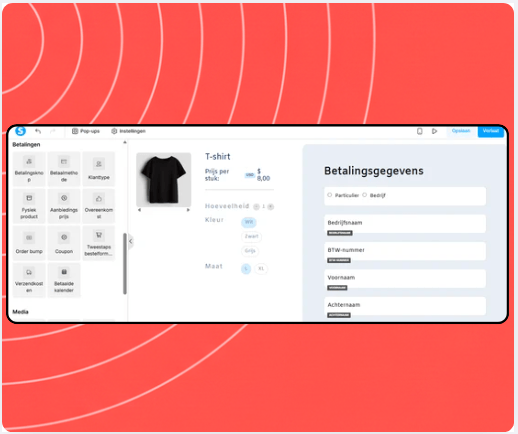Add a Tweestaps bestelformulier element
This screenshot has height=434, width=518.
[x=99, y=243]
